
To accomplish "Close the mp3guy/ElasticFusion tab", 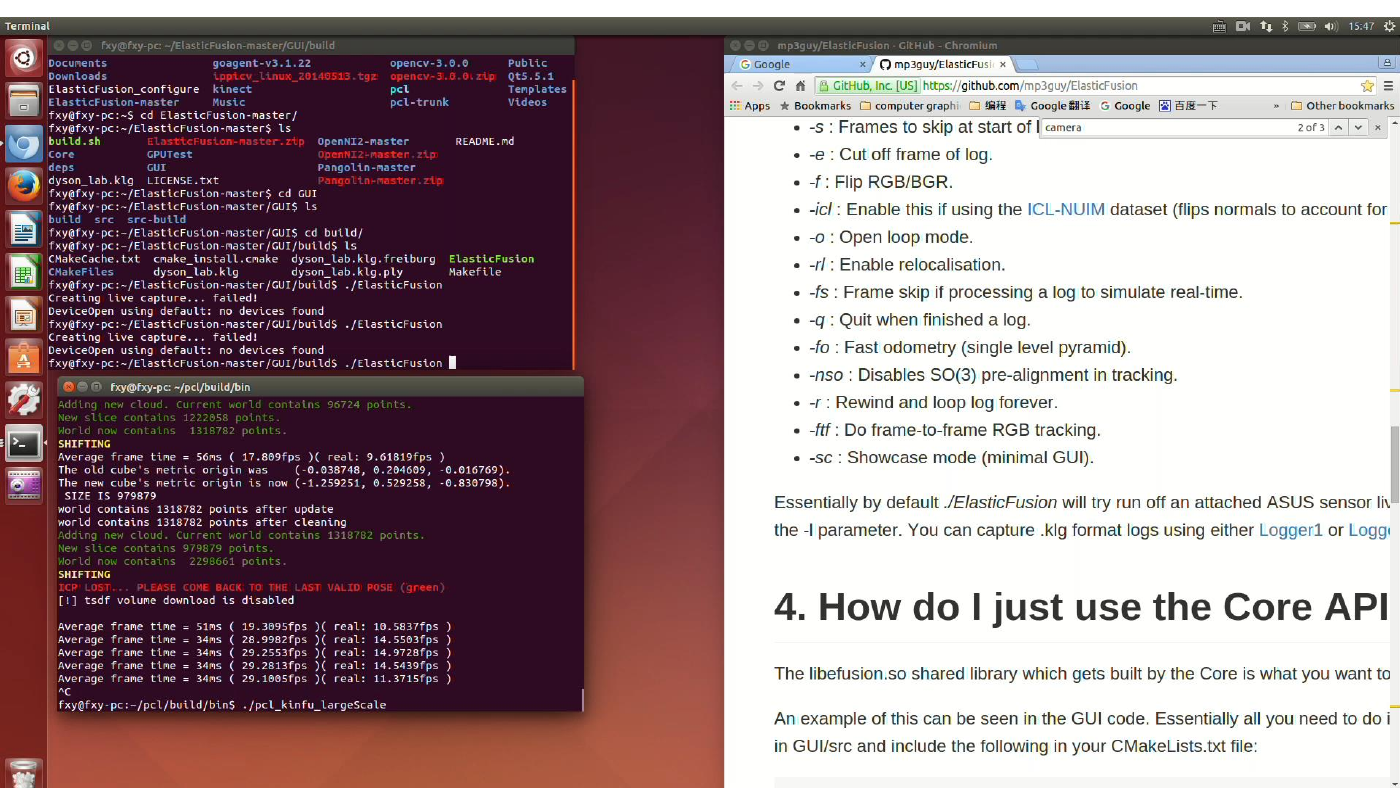I will coord(1003,65).
